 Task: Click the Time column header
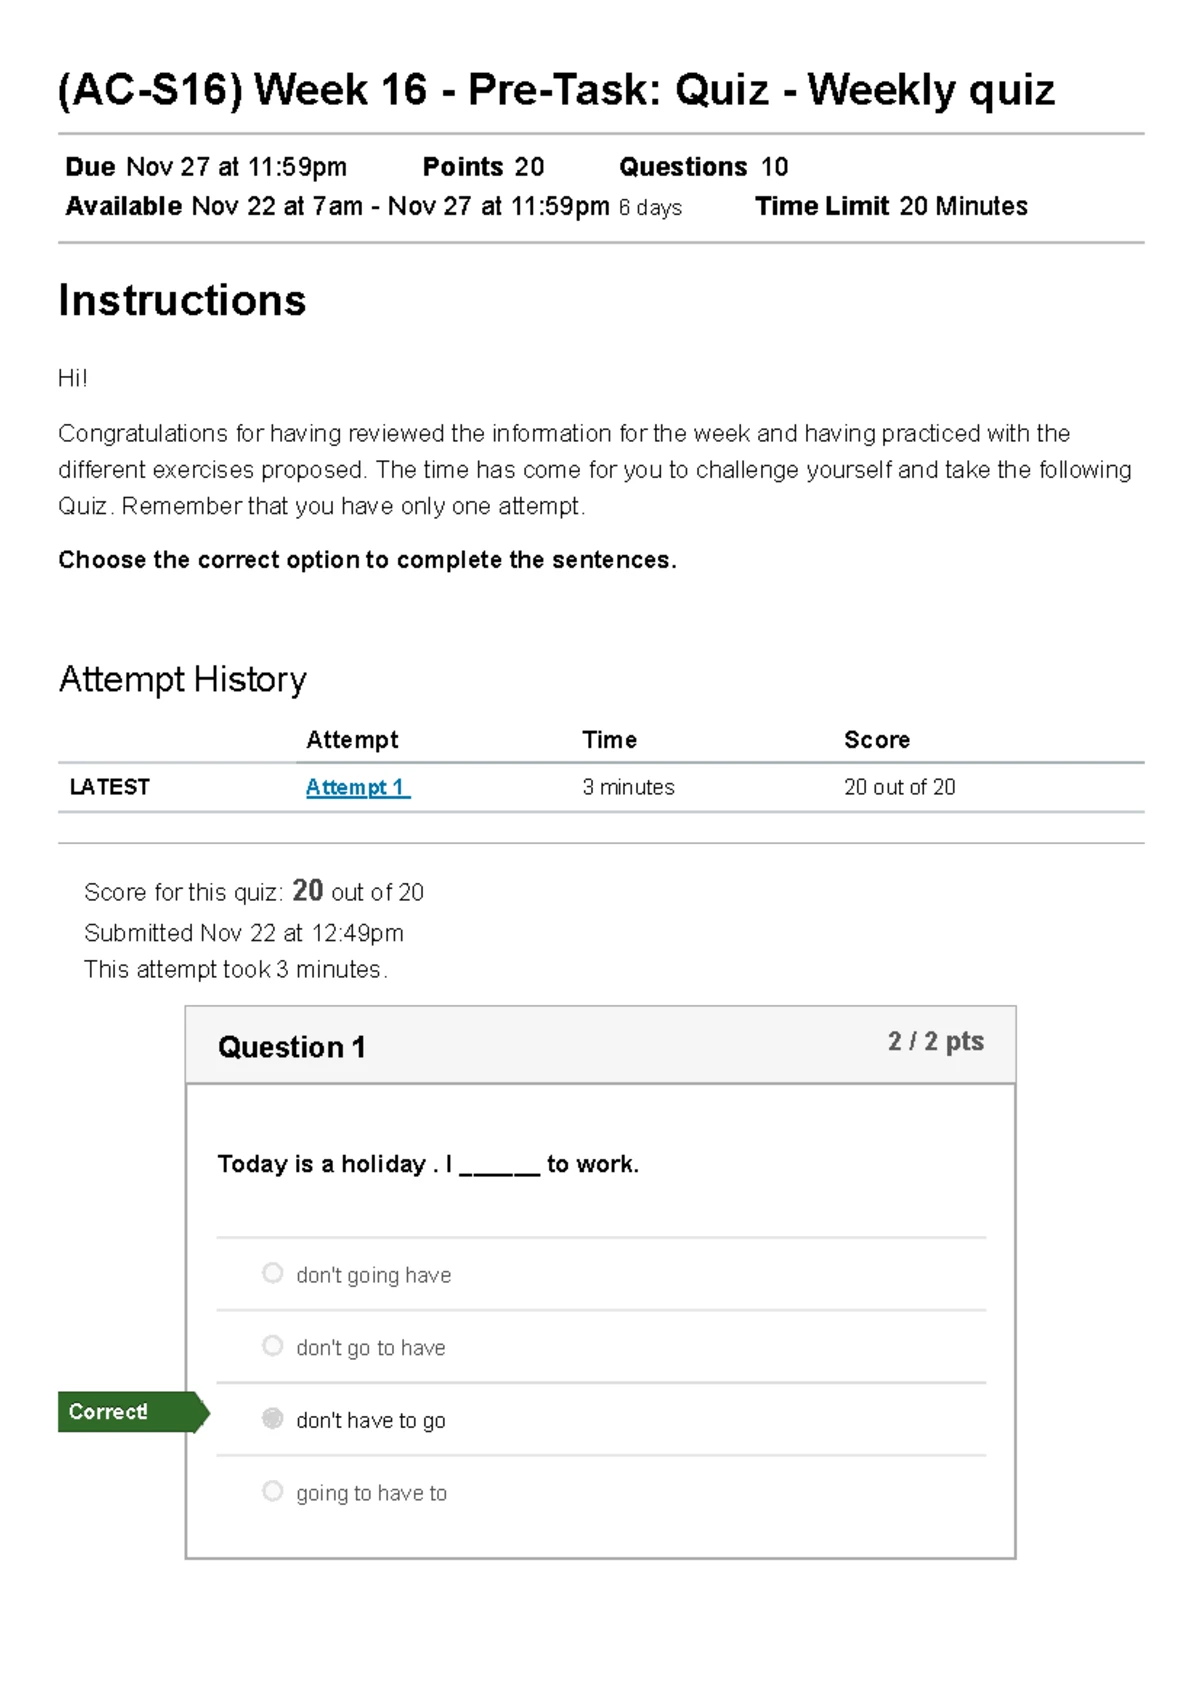tap(609, 740)
